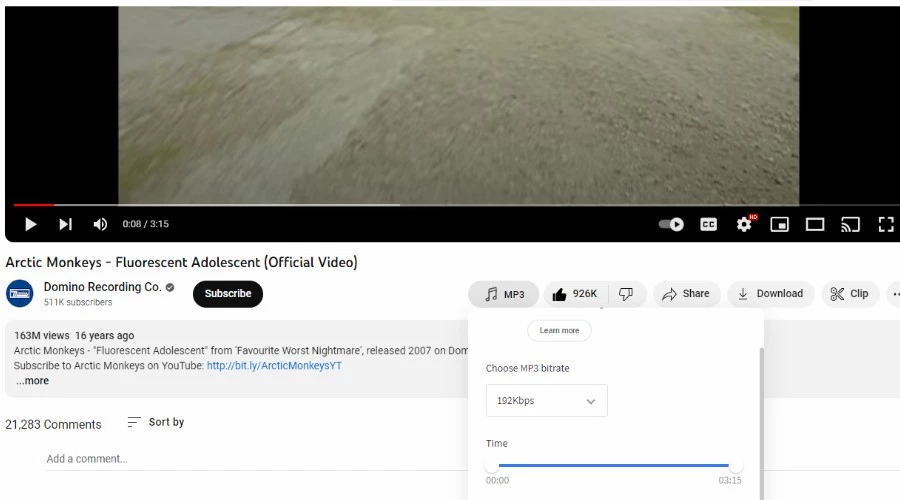Click the start handle of Time slider
Screen dimensions: 900x500
pos(492,466)
